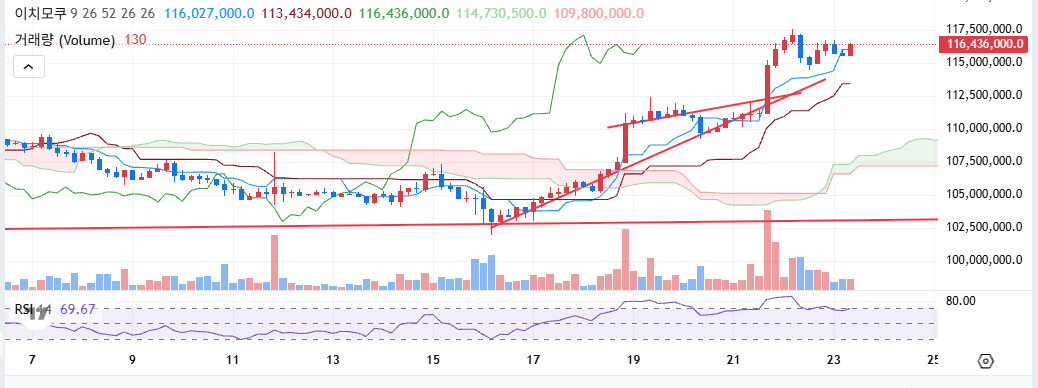The image size is (1038, 388).
Task: Click date 25 on time axis
Action: pos(933,360)
